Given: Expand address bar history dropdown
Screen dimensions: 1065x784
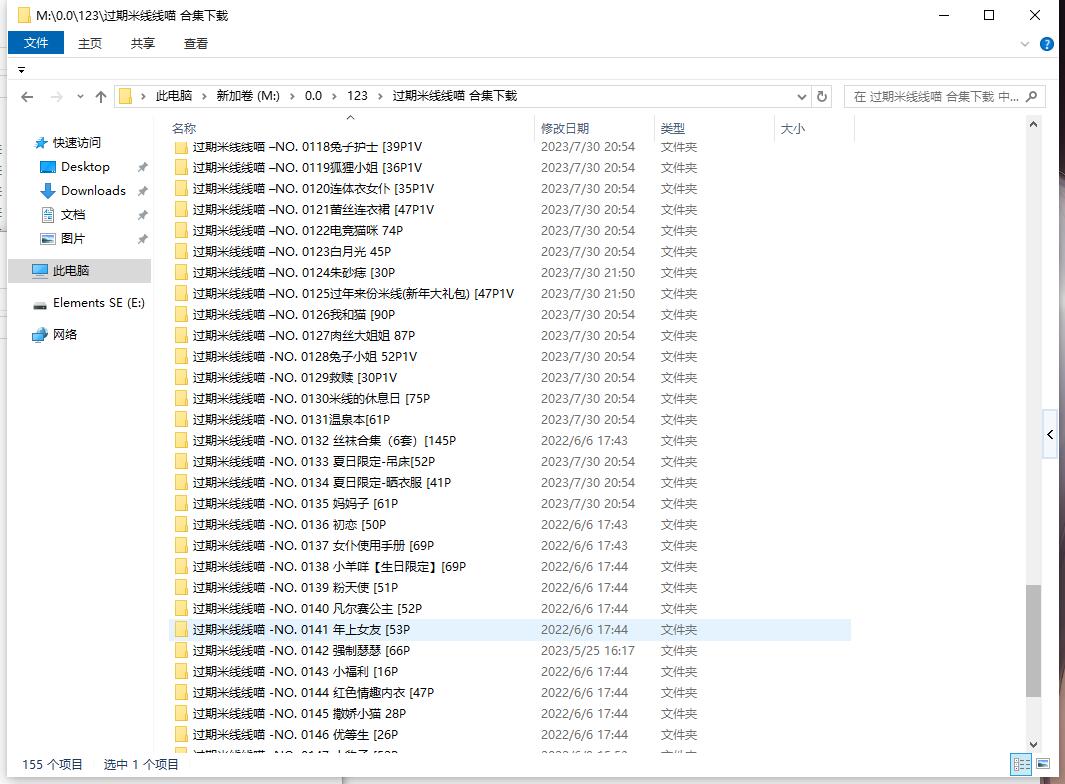Looking at the screenshot, I should click(801, 96).
